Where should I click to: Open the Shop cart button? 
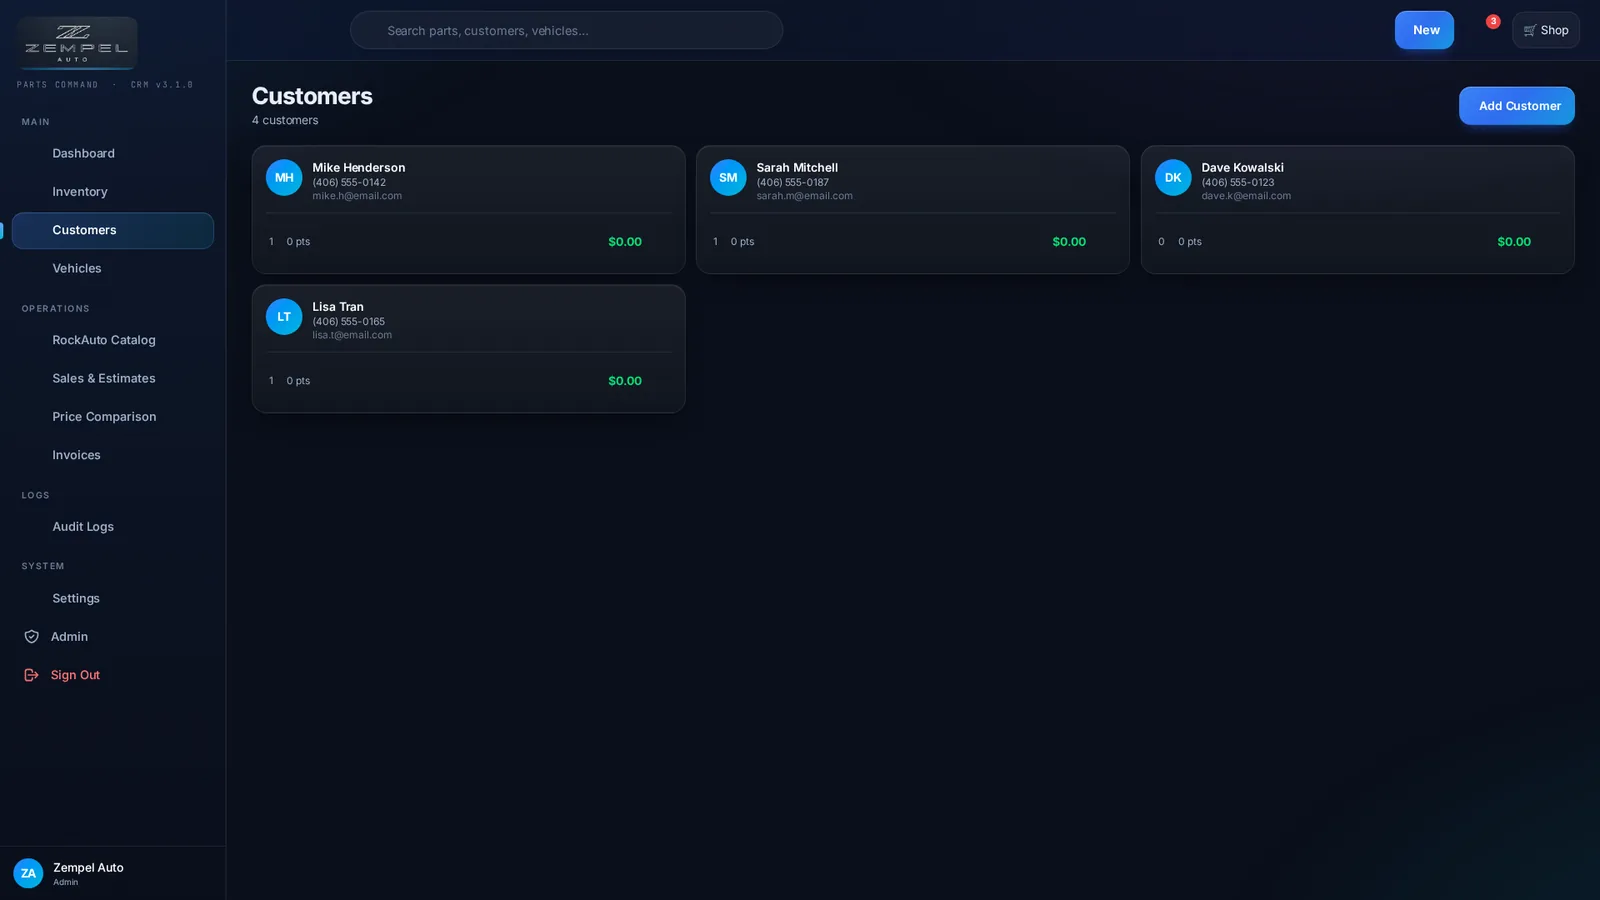tap(1546, 30)
